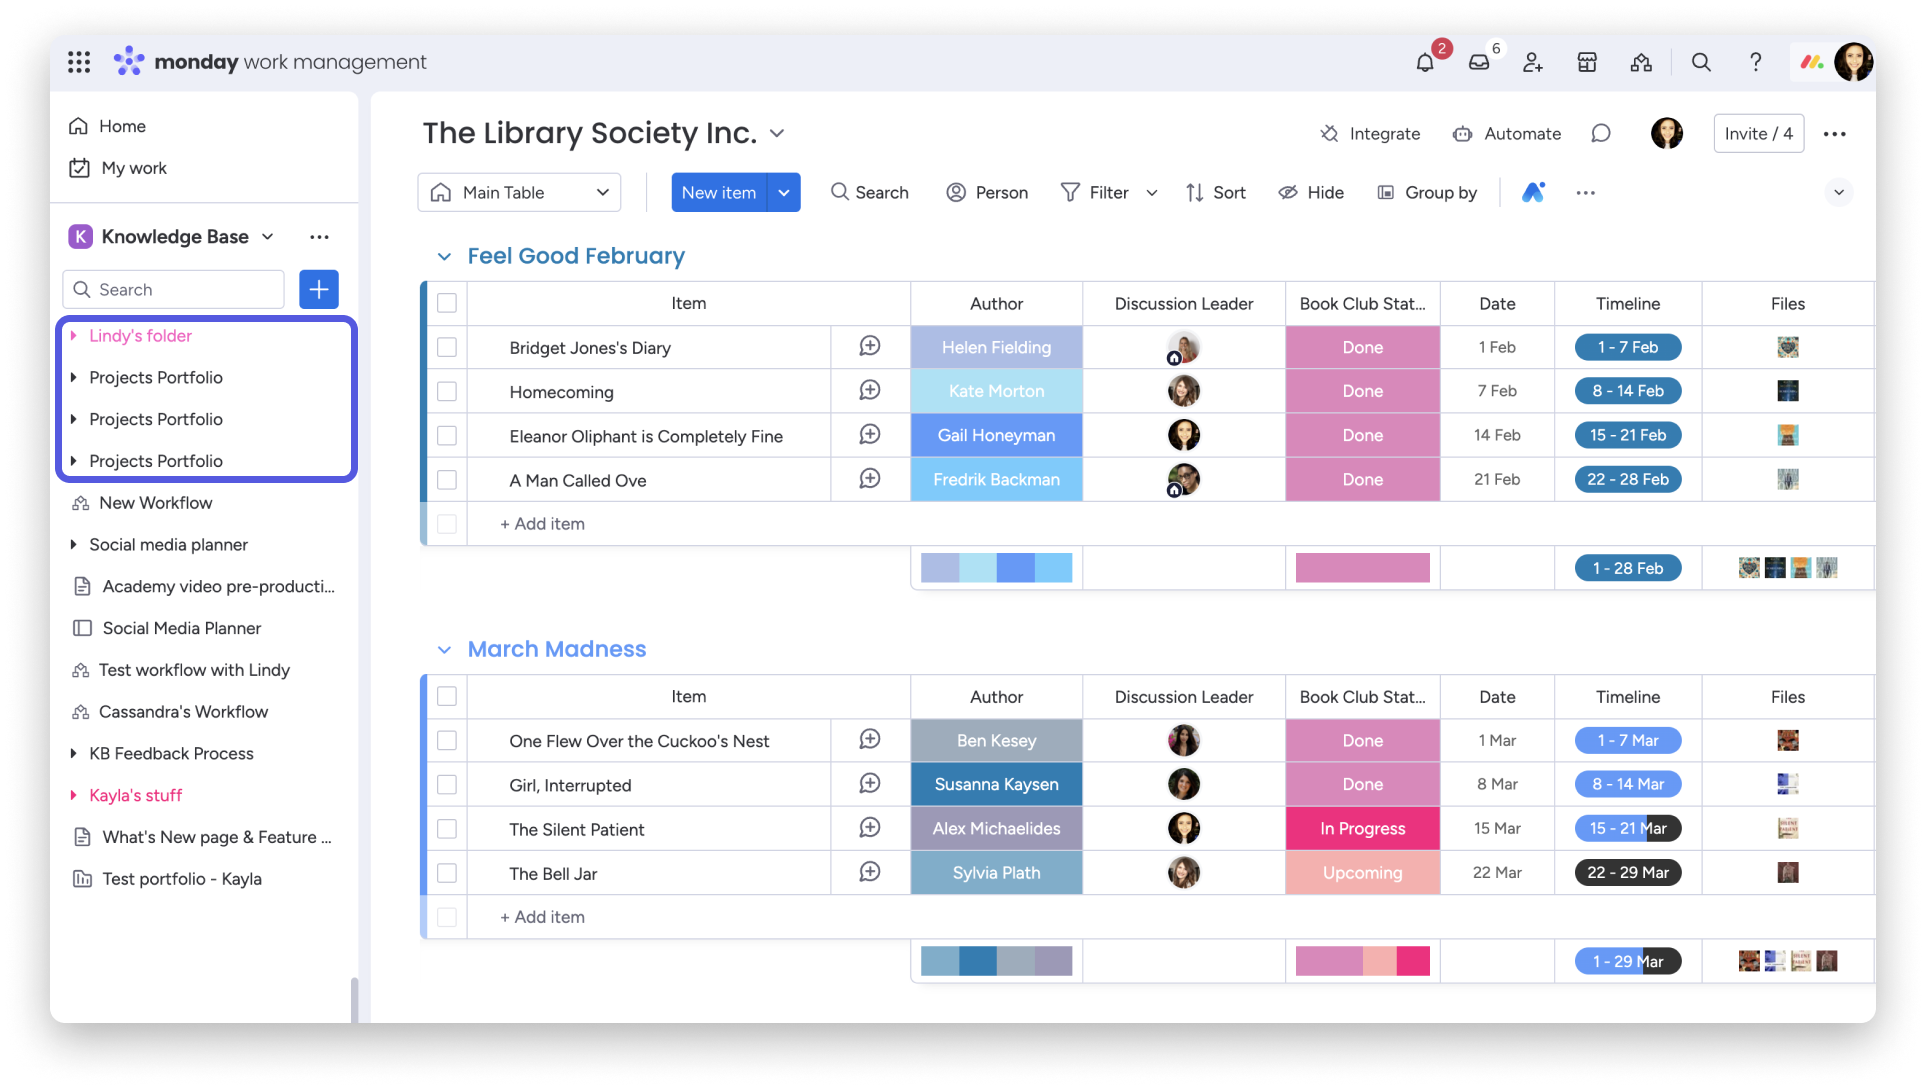The width and height of the screenshot is (1926, 1088).
Task: Open the notifications bell icon
Action: (x=1425, y=63)
